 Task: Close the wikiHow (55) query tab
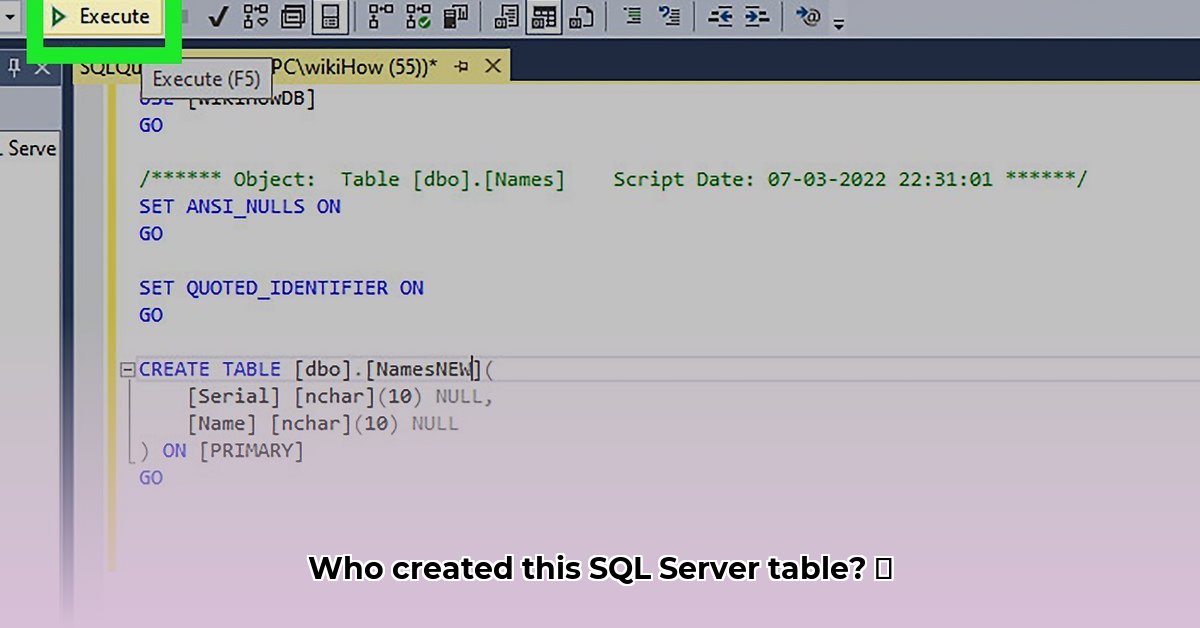492,67
